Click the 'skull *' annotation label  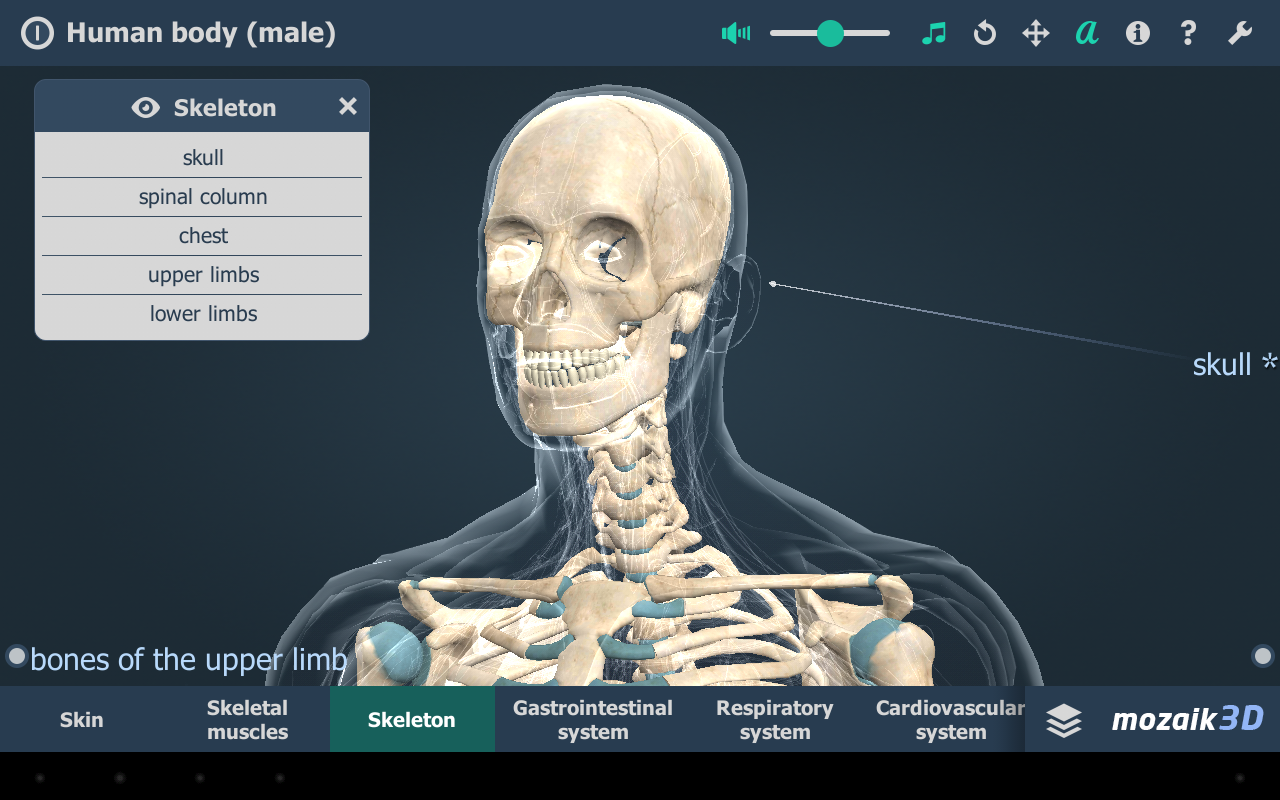click(1232, 364)
